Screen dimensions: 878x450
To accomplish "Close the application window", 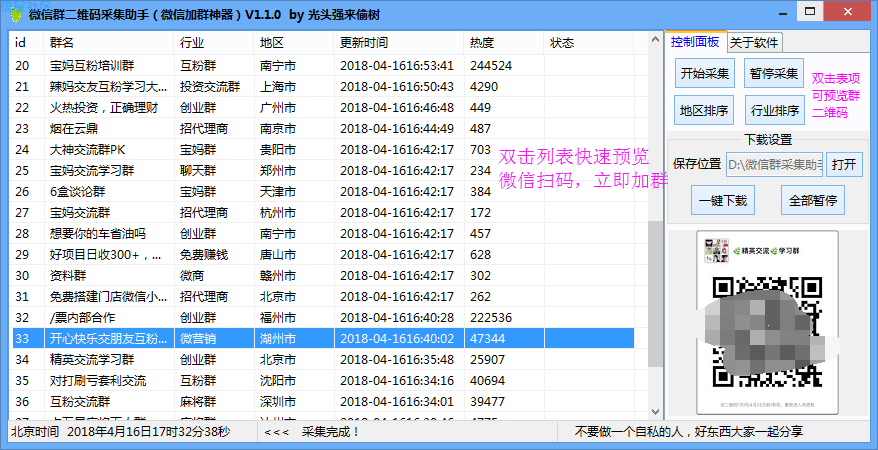I will pyautogui.click(x=848, y=11).
